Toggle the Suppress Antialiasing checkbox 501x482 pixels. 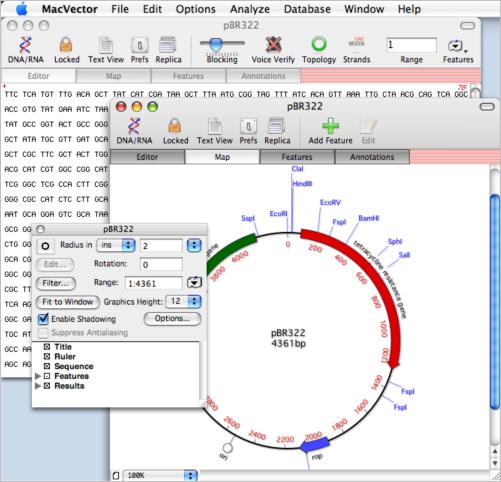pyautogui.click(x=43, y=333)
